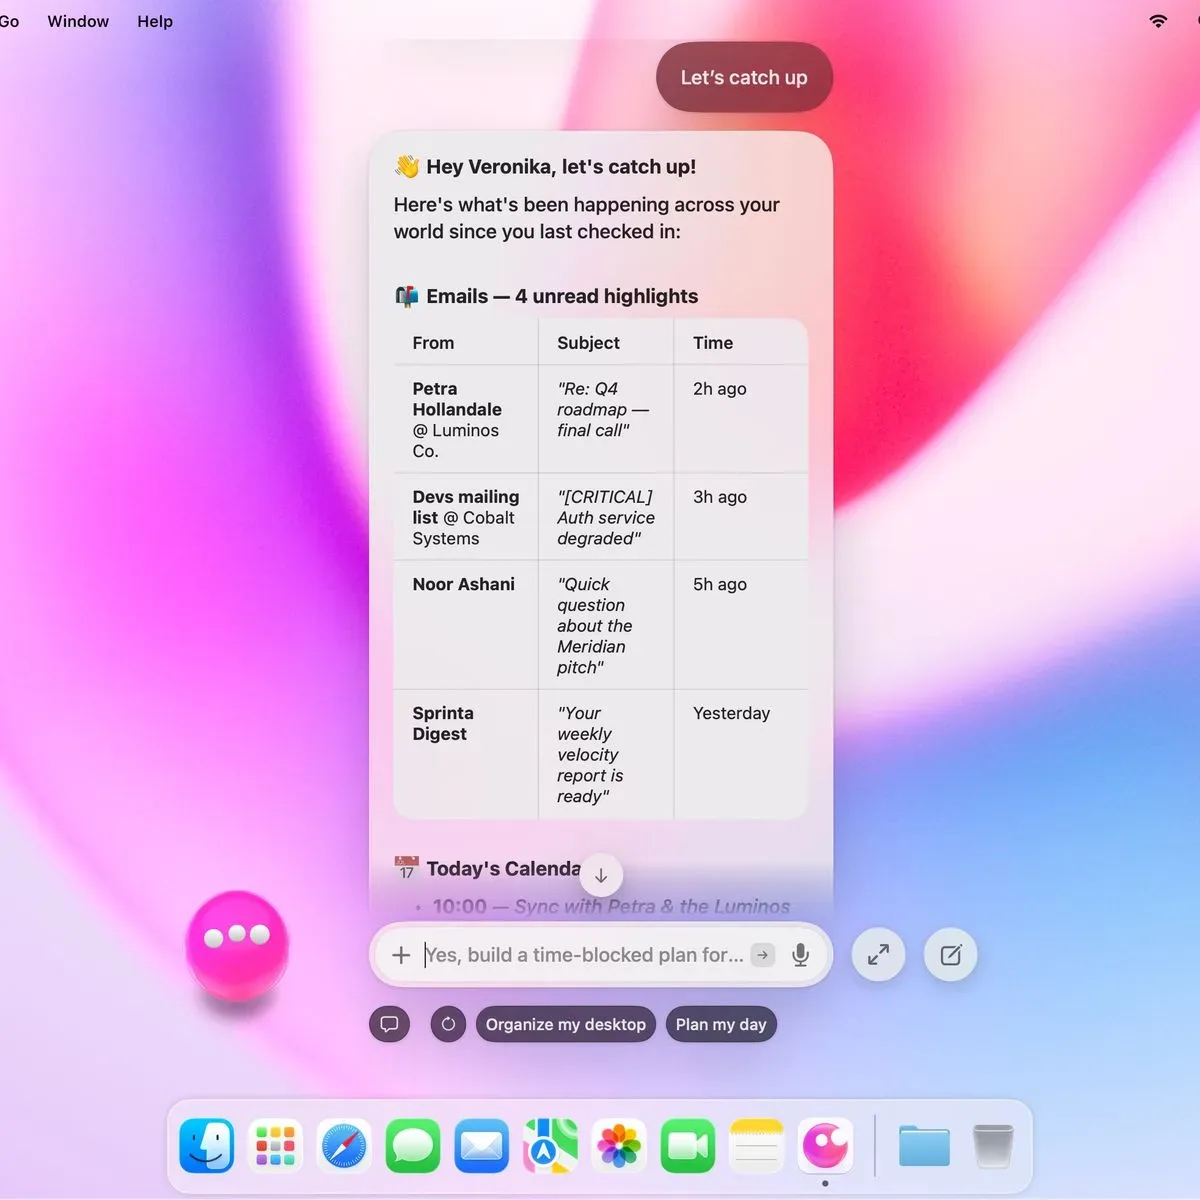Click the 3h ago time cell
Viewport: 1200px width, 1200px height.
click(x=741, y=517)
